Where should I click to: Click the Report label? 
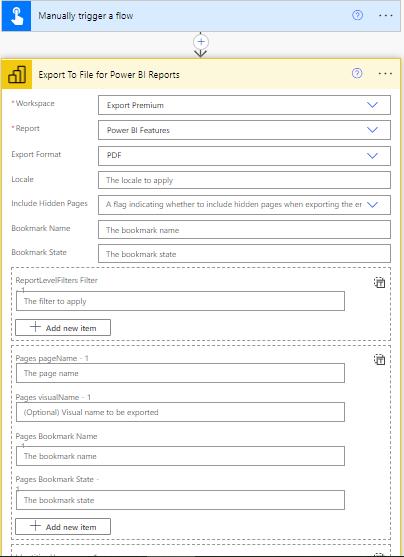27,128
